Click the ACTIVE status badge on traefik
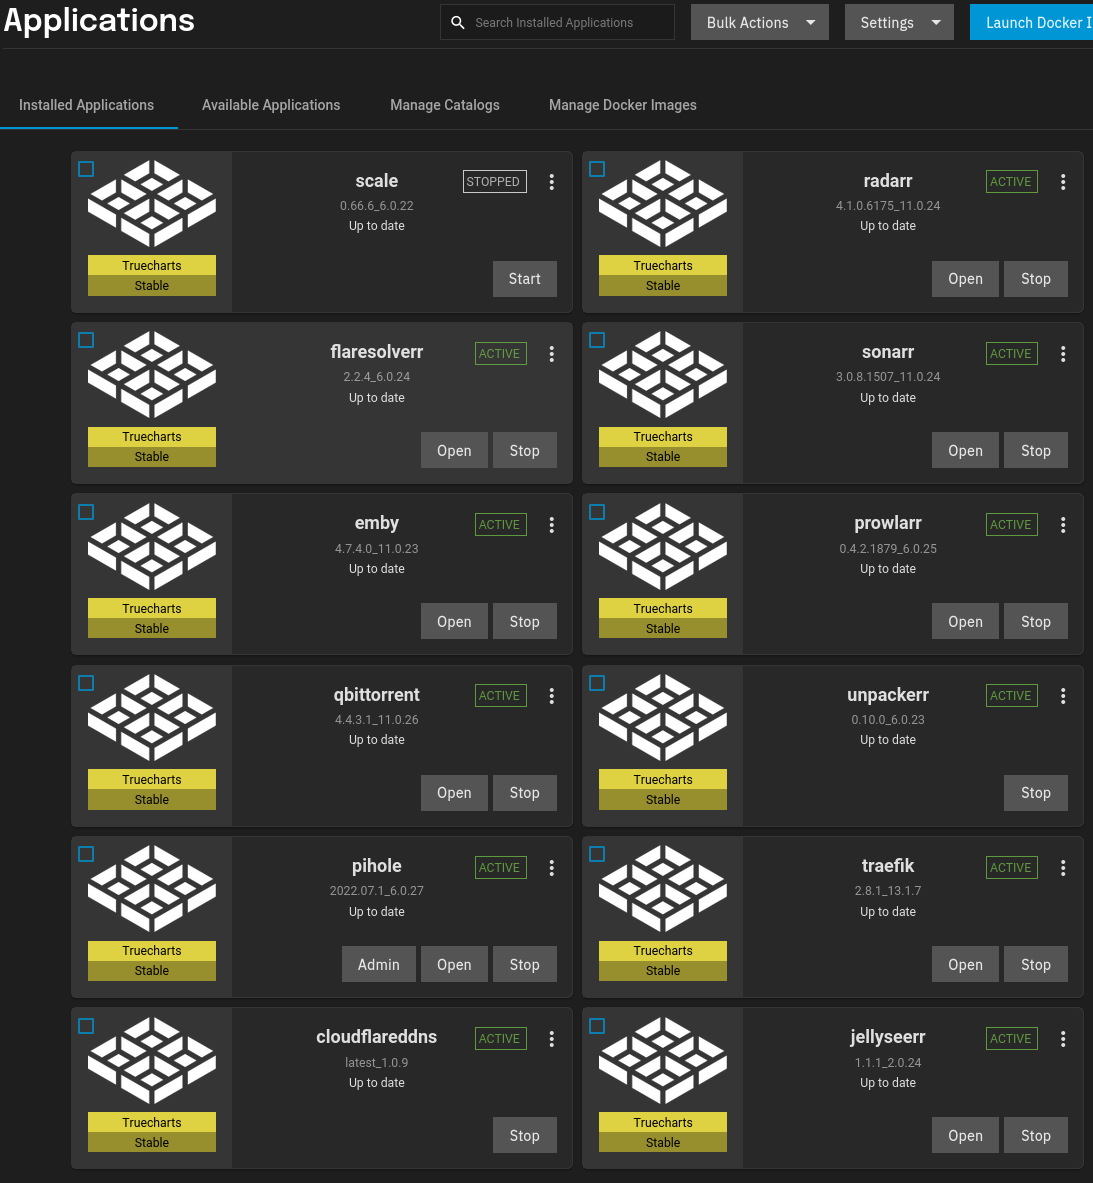1093x1183 pixels. 1012,868
